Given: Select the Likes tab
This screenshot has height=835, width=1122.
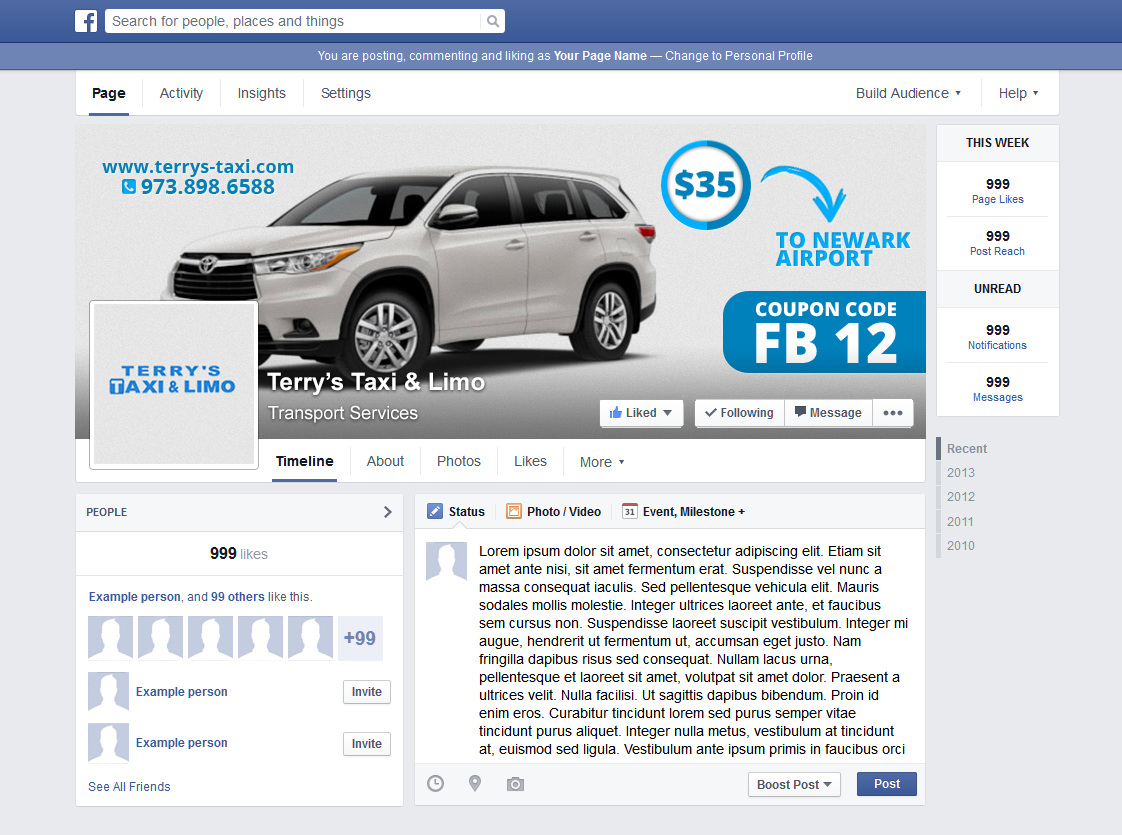Looking at the screenshot, I should click(x=530, y=462).
